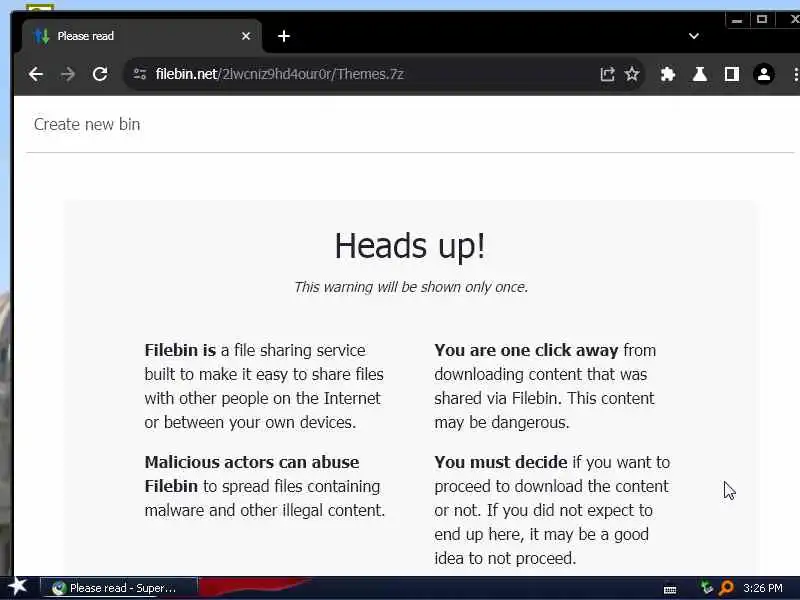Click the forward navigation arrow

coord(67,74)
